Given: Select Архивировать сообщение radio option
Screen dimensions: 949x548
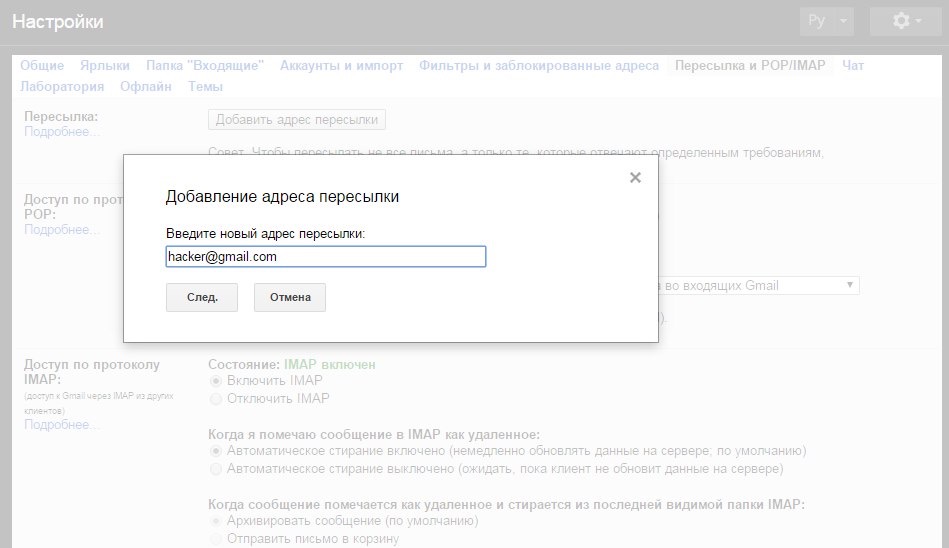Looking at the screenshot, I should [215, 521].
